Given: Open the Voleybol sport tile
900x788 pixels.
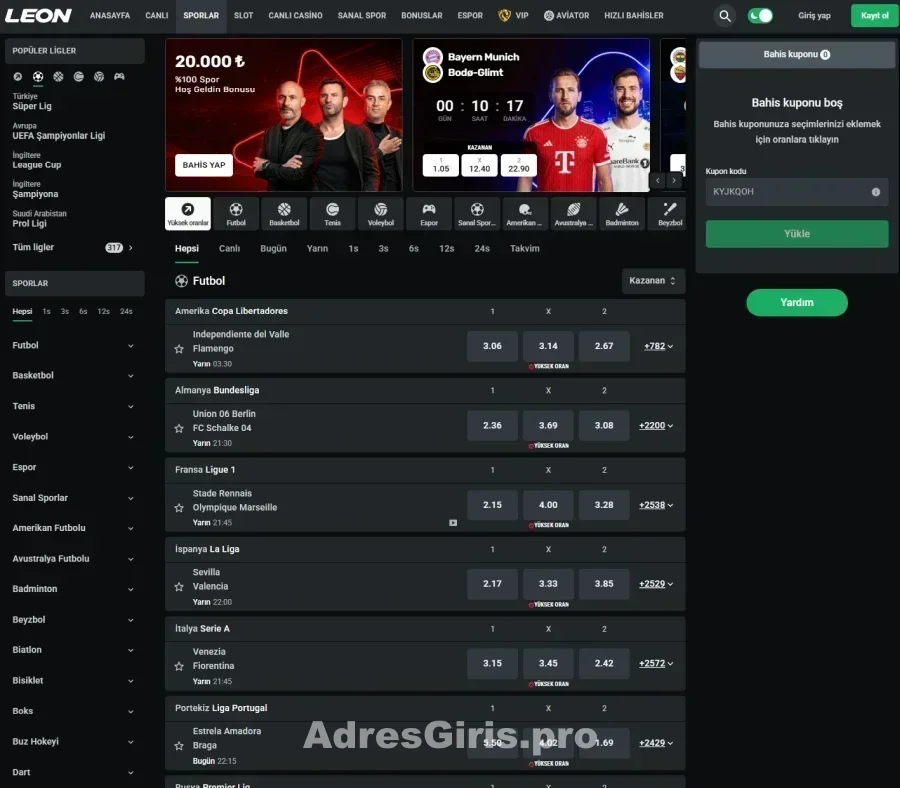Looking at the screenshot, I should [381, 214].
